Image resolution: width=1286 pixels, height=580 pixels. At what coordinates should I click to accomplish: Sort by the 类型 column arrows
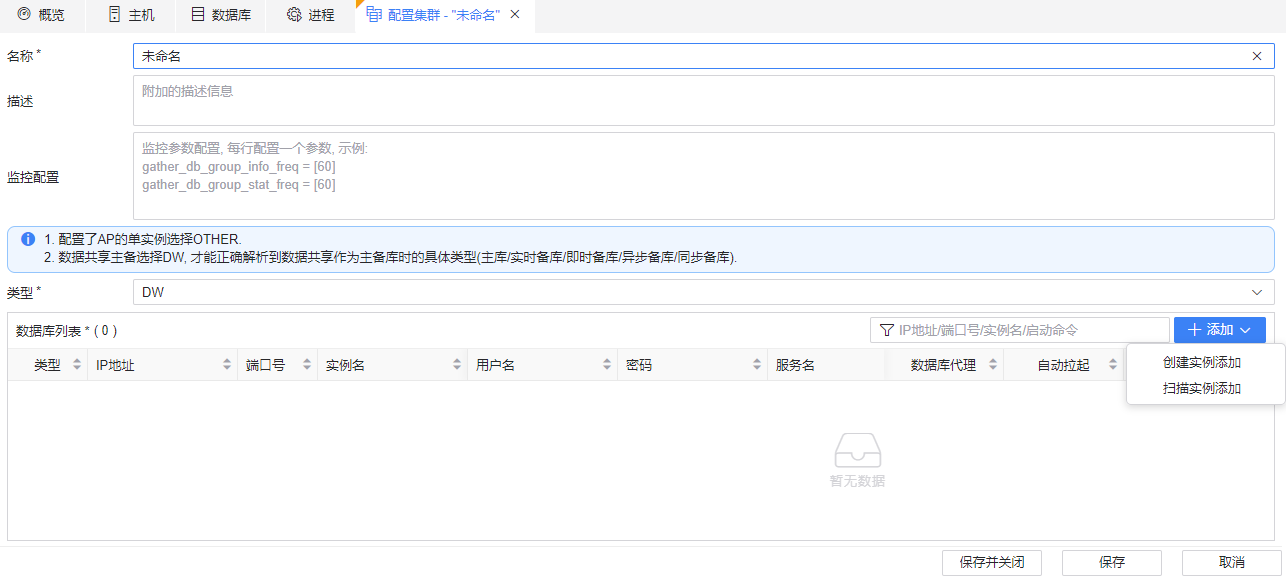76,365
